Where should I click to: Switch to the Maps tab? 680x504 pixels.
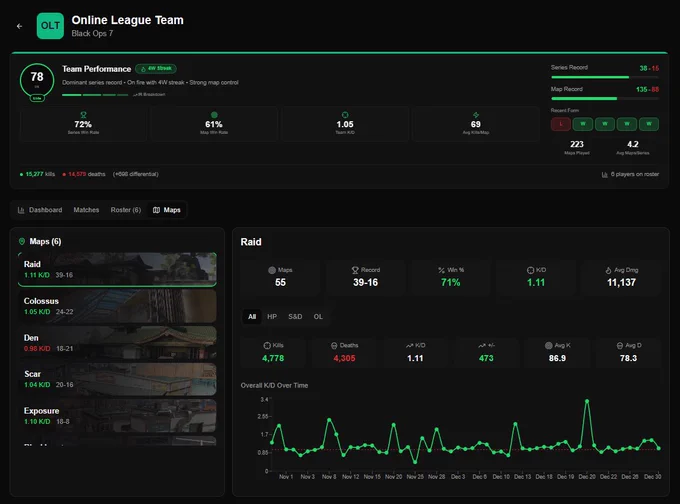click(167, 210)
